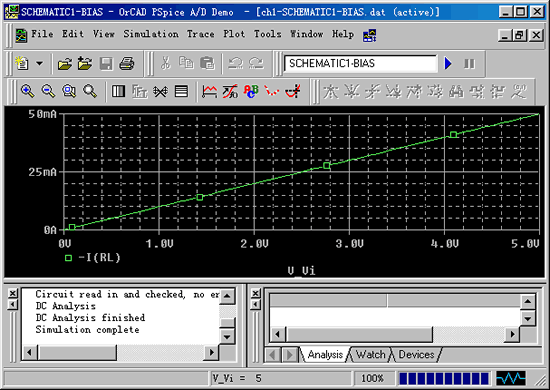
Task: Click the -I(RL) trace legend marker
Action: tap(68, 258)
